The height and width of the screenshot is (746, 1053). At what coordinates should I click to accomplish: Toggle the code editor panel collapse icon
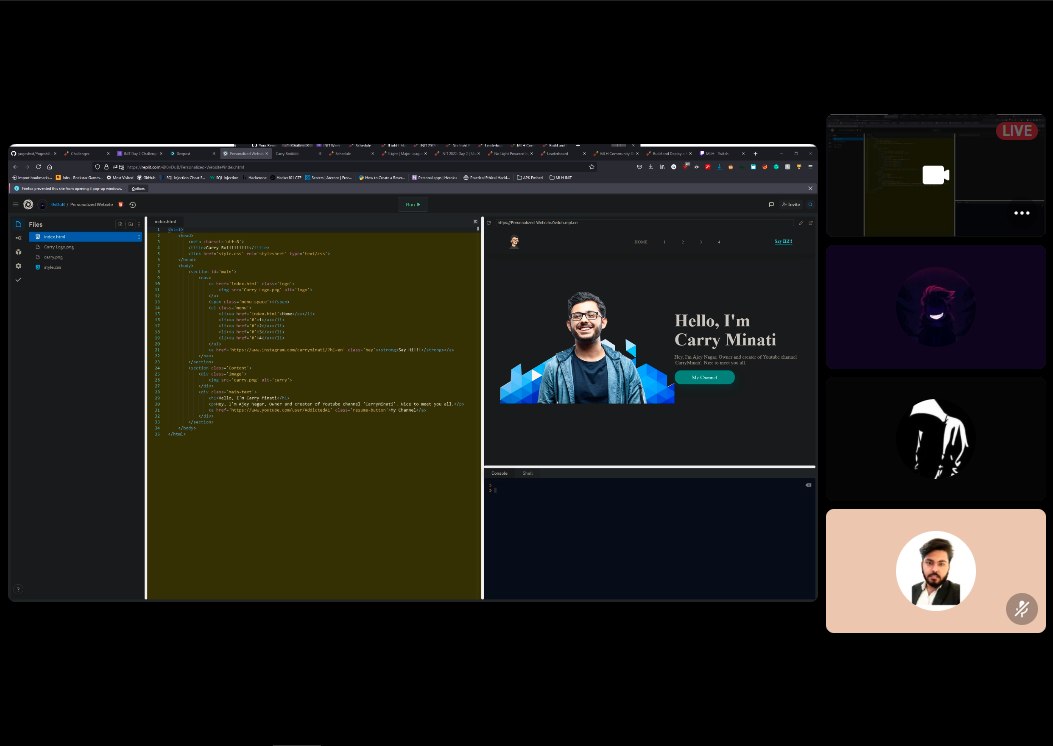[x=475, y=222]
